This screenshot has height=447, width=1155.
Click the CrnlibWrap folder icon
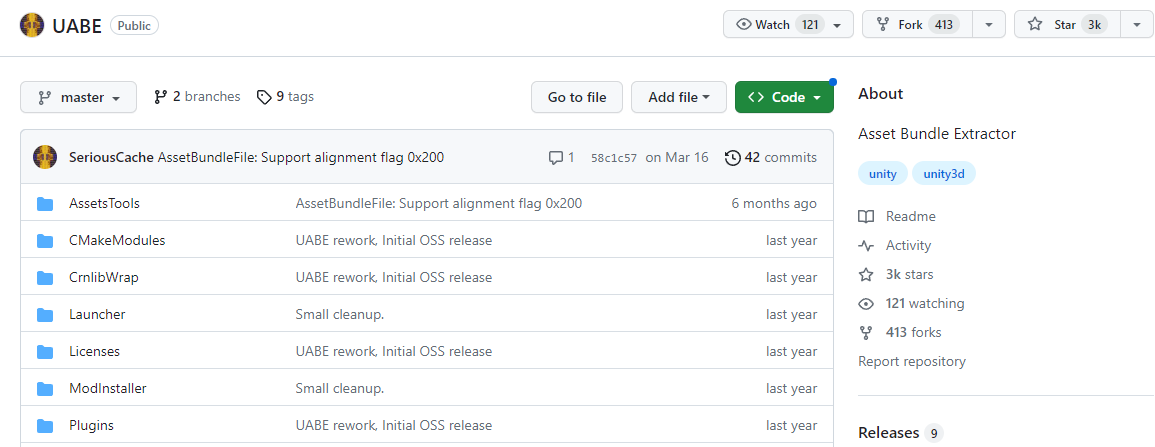click(45, 278)
